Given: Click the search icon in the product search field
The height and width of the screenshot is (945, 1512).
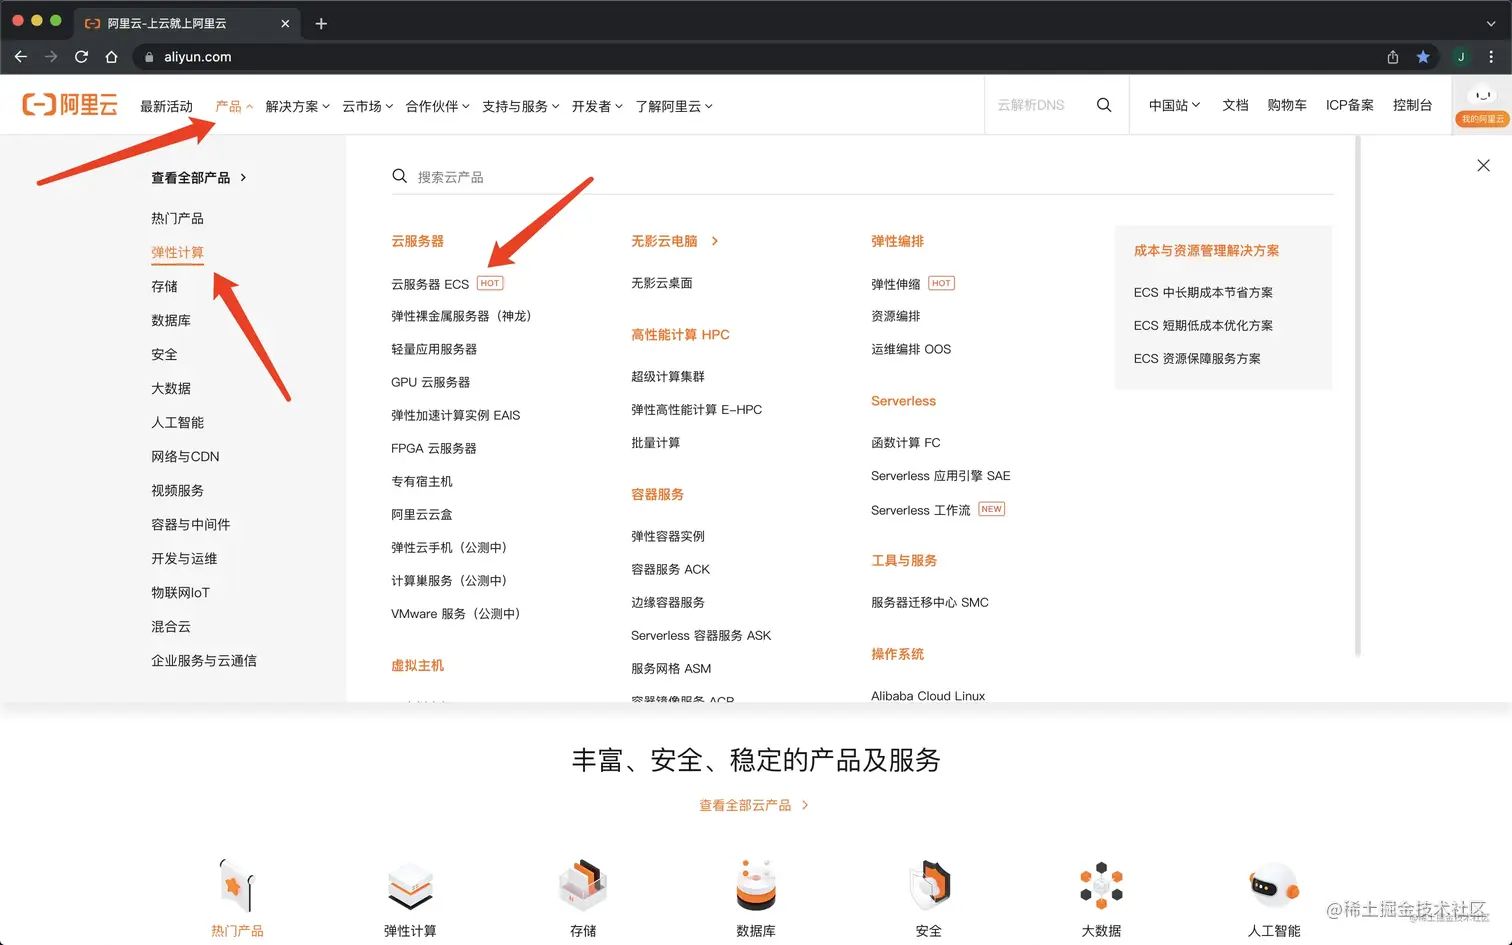Looking at the screenshot, I should (x=399, y=176).
